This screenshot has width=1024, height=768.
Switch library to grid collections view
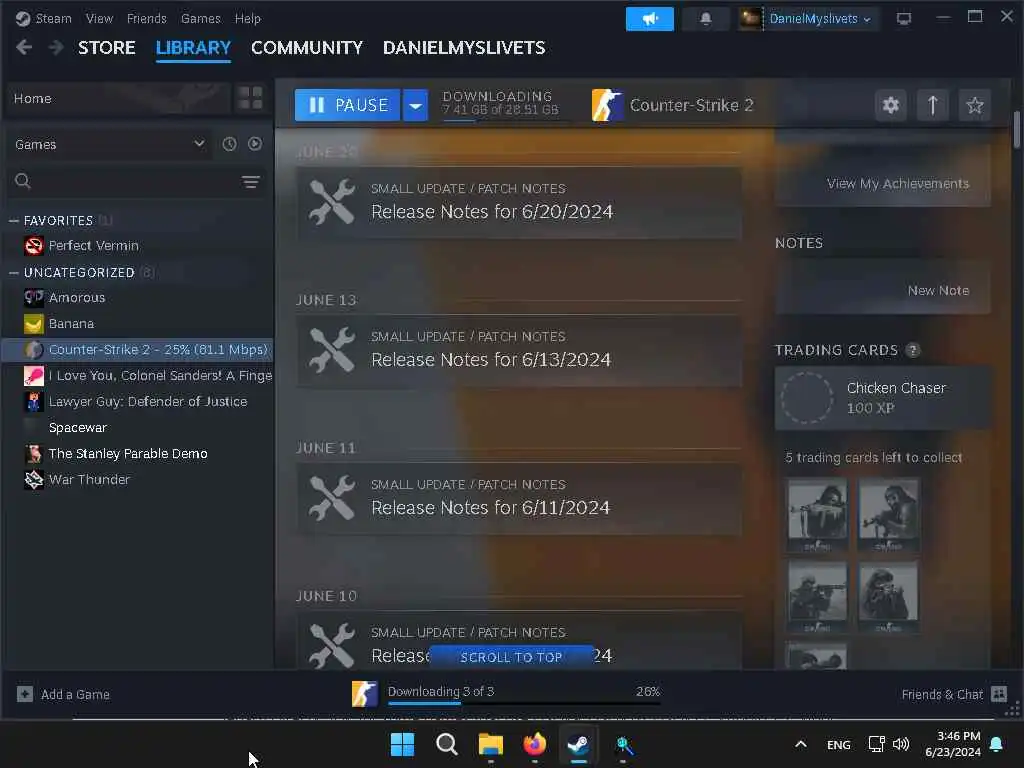point(250,98)
